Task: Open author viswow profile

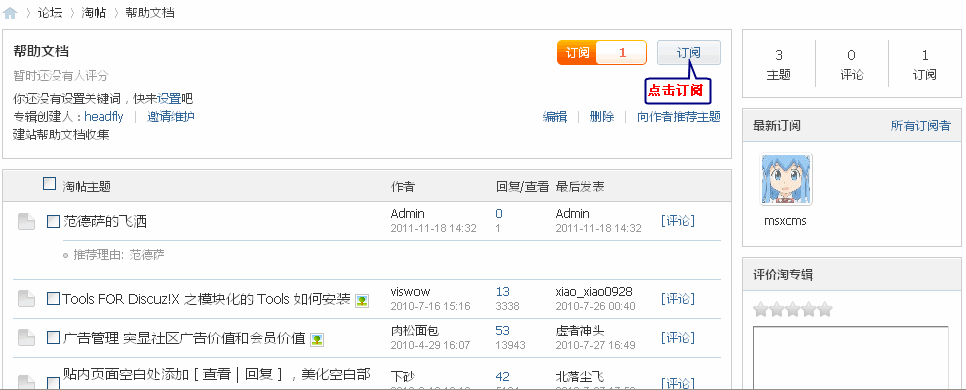Action: (x=410, y=292)
